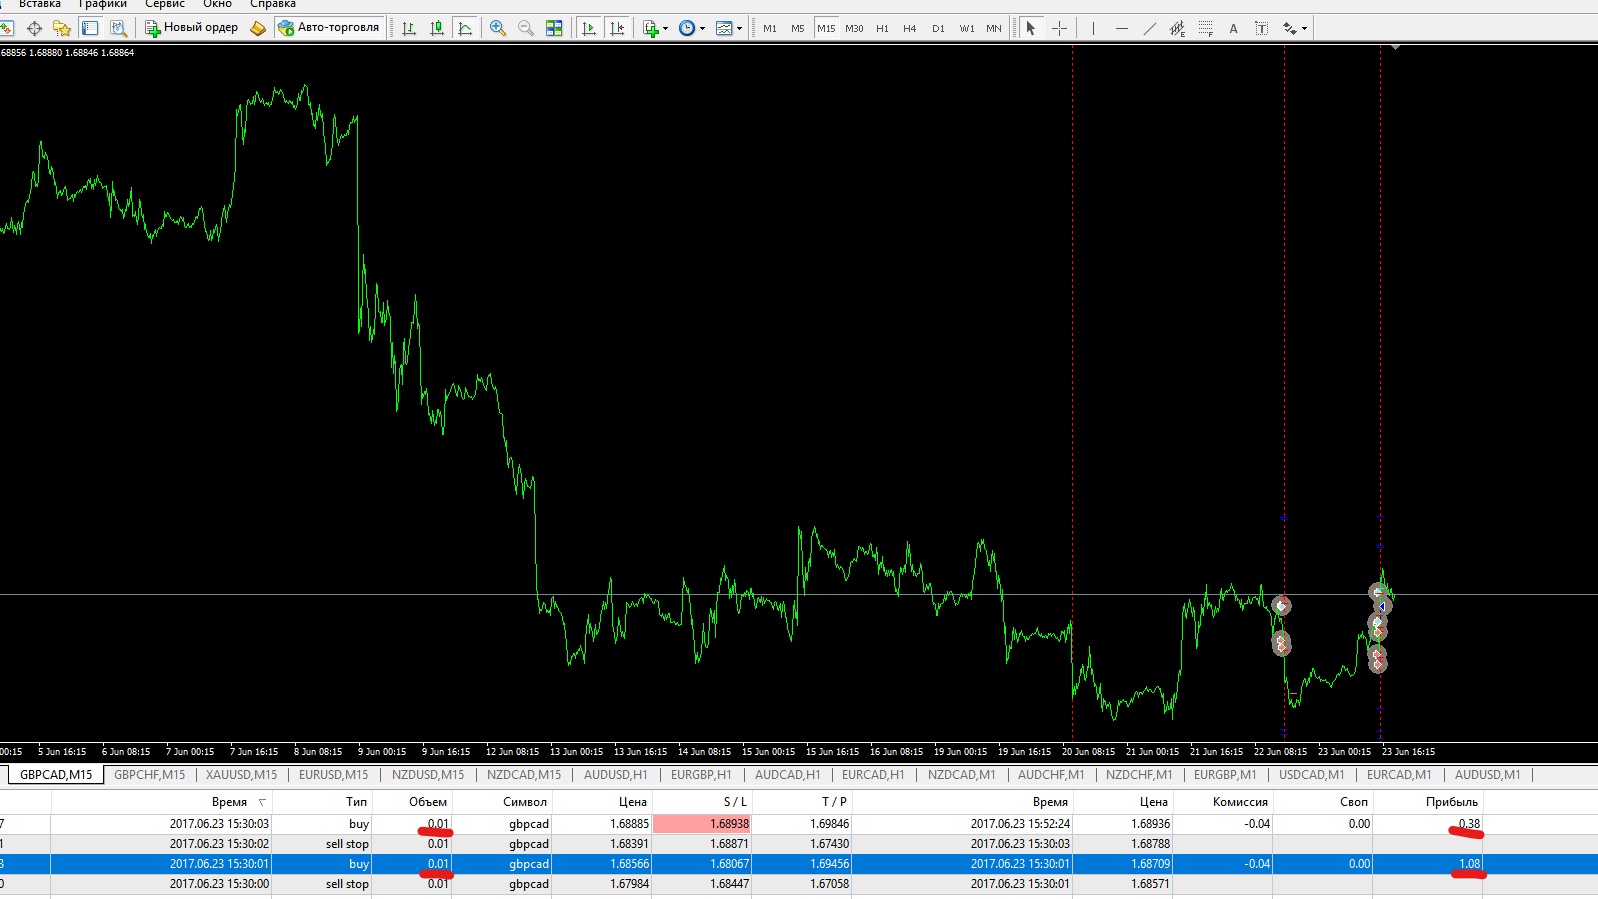
Task: Select the horizontal line tool
Action: 1122,28
